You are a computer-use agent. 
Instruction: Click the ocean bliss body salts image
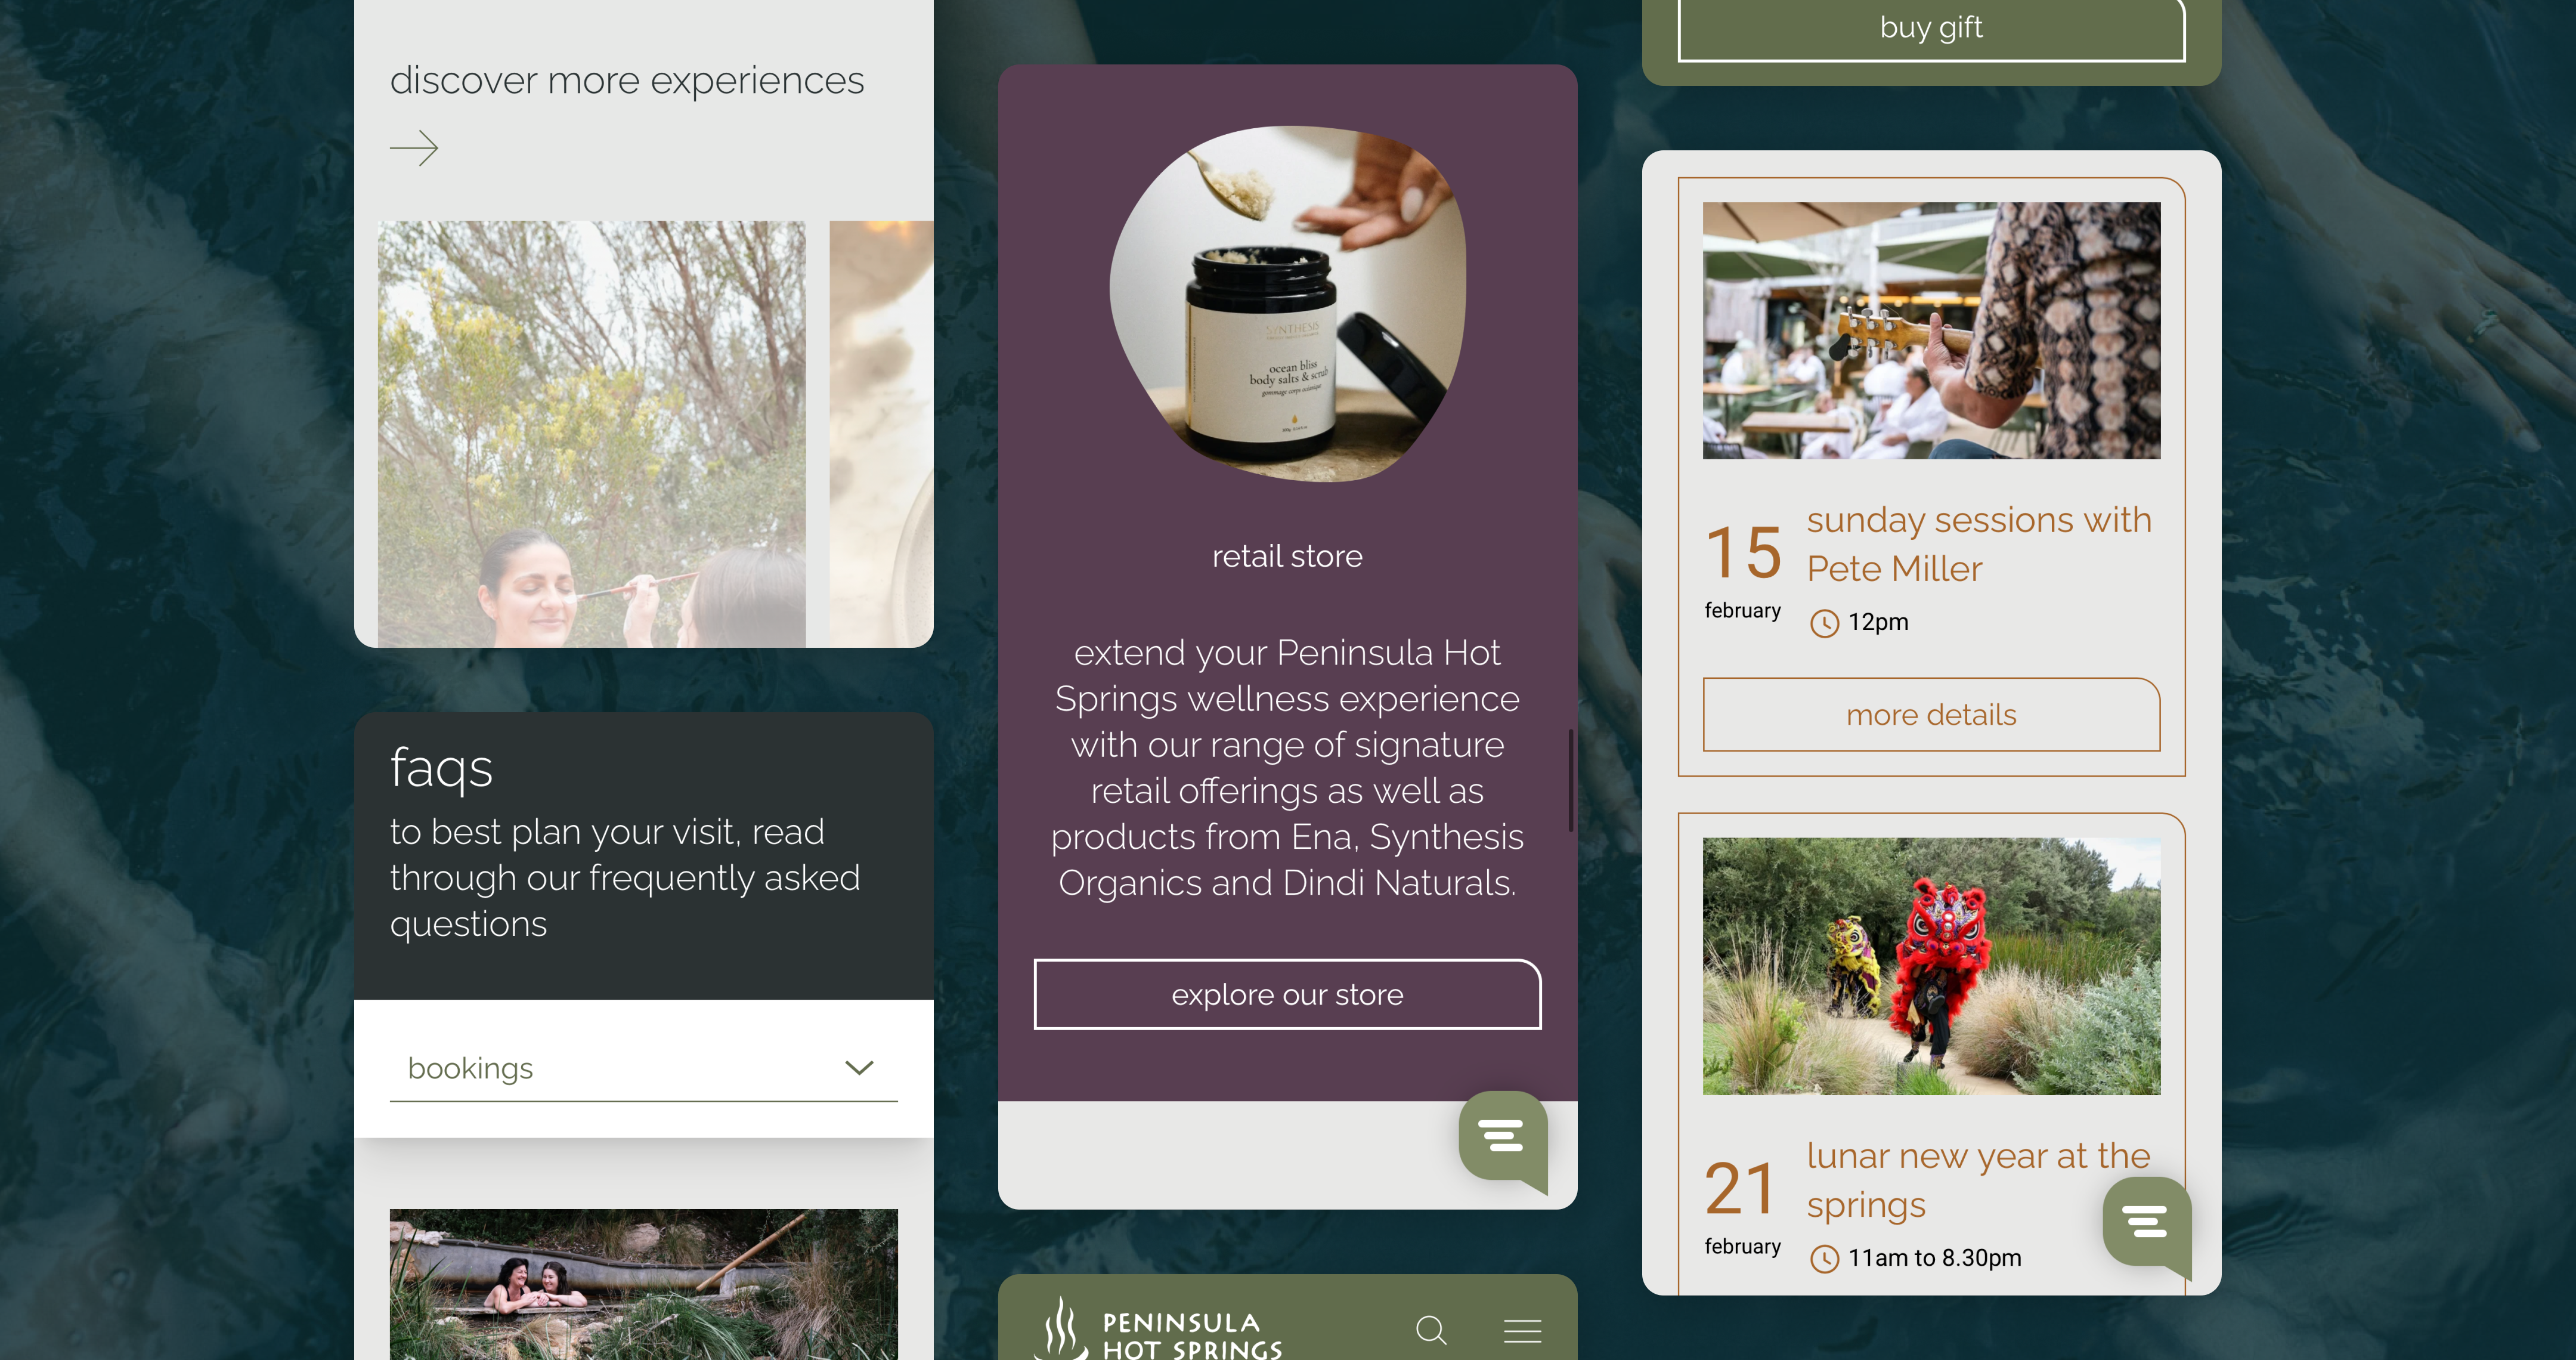click(1287, 303)
